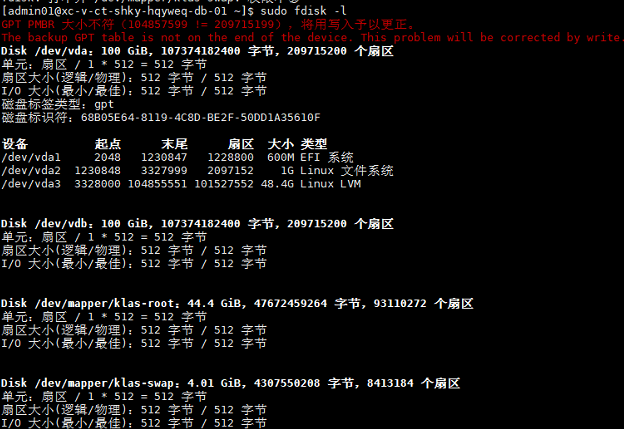Click the red GPT PMBR size mismatch warning

coord(208,24)
